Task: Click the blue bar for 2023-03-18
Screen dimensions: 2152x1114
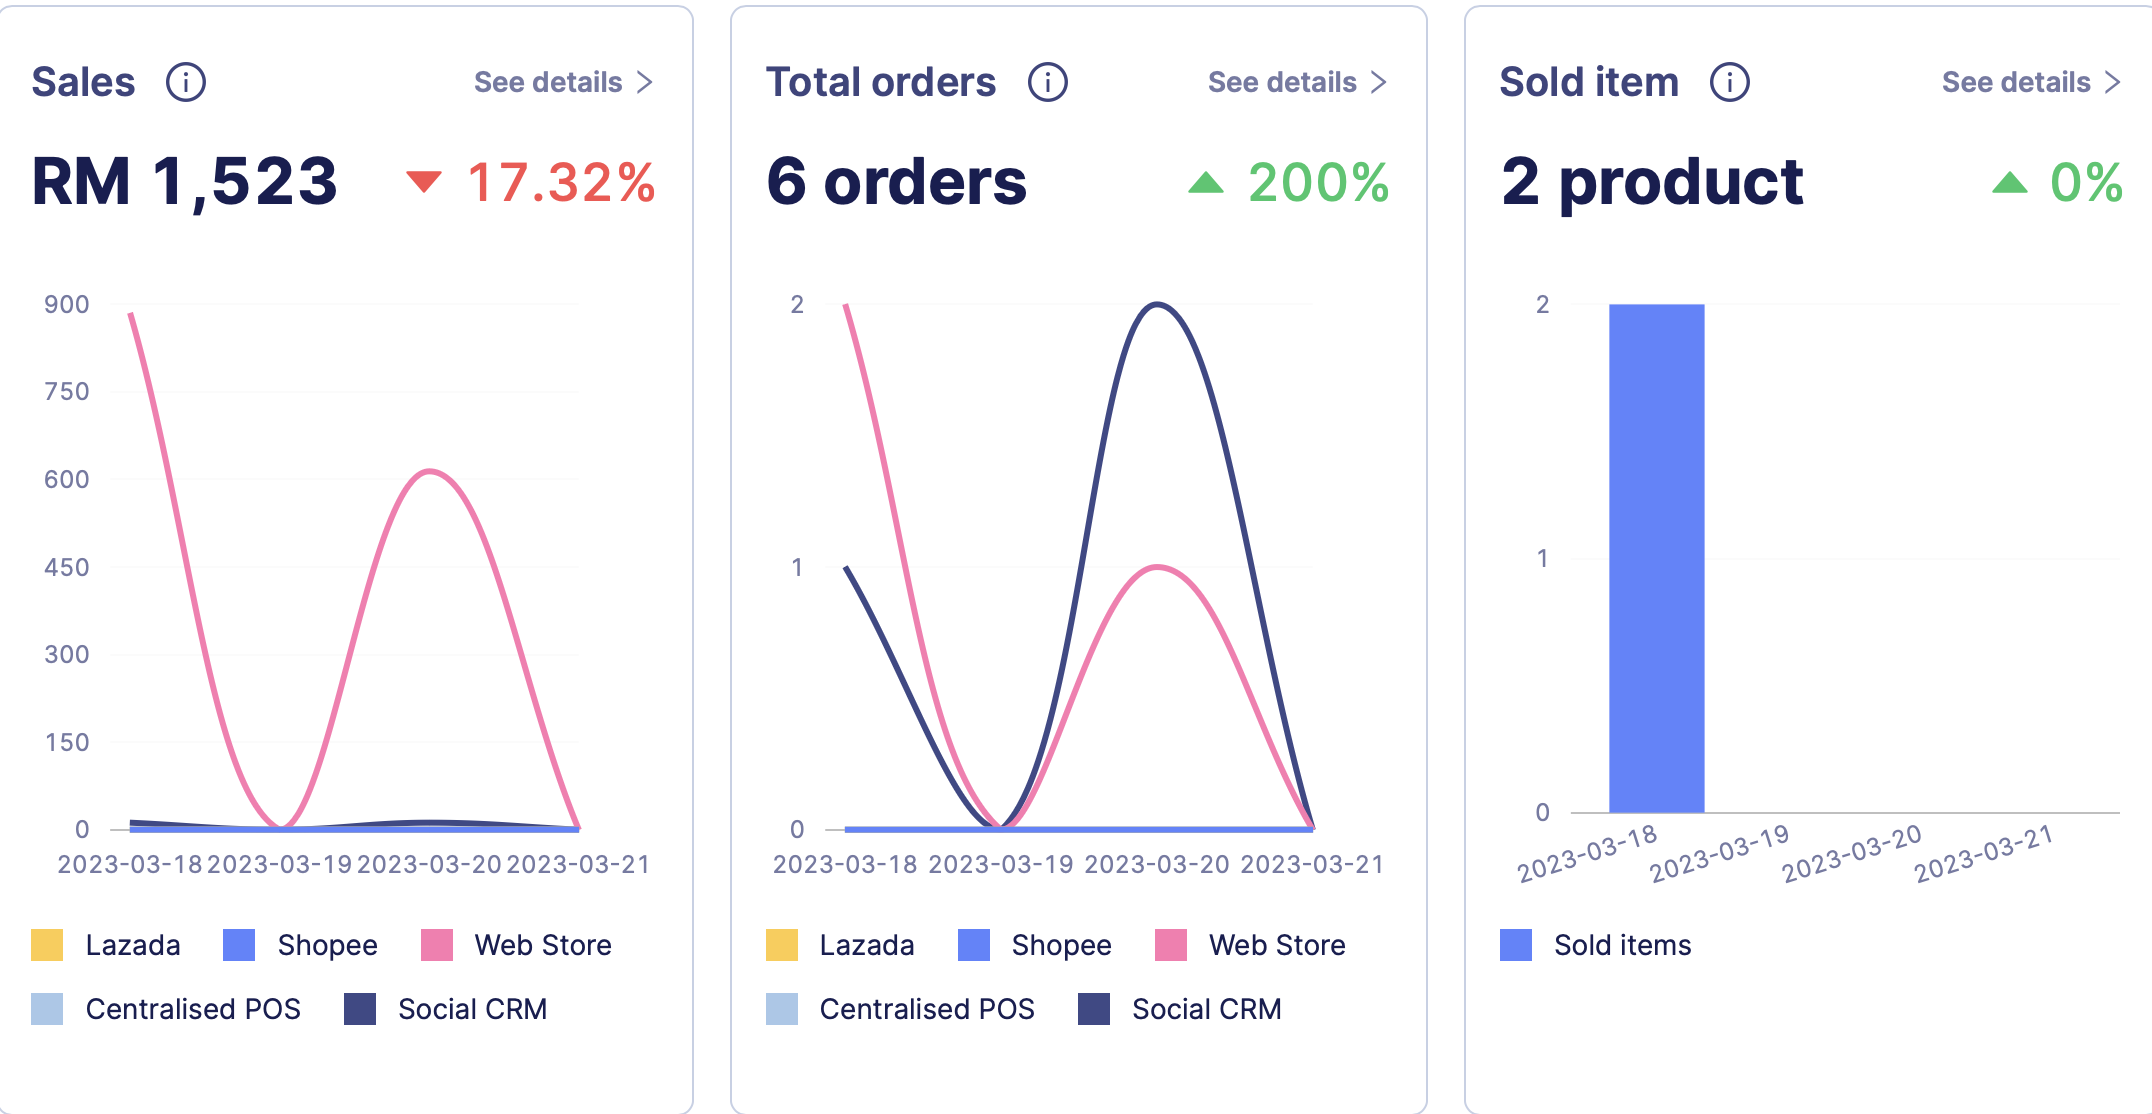Action: (1656, 558)
